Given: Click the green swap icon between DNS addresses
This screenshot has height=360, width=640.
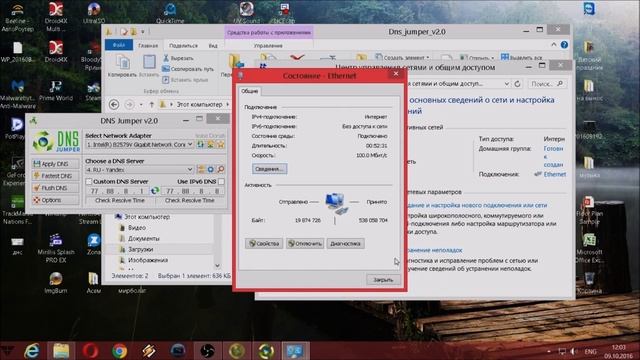Looking at the screenshot, I should (155, 191).
